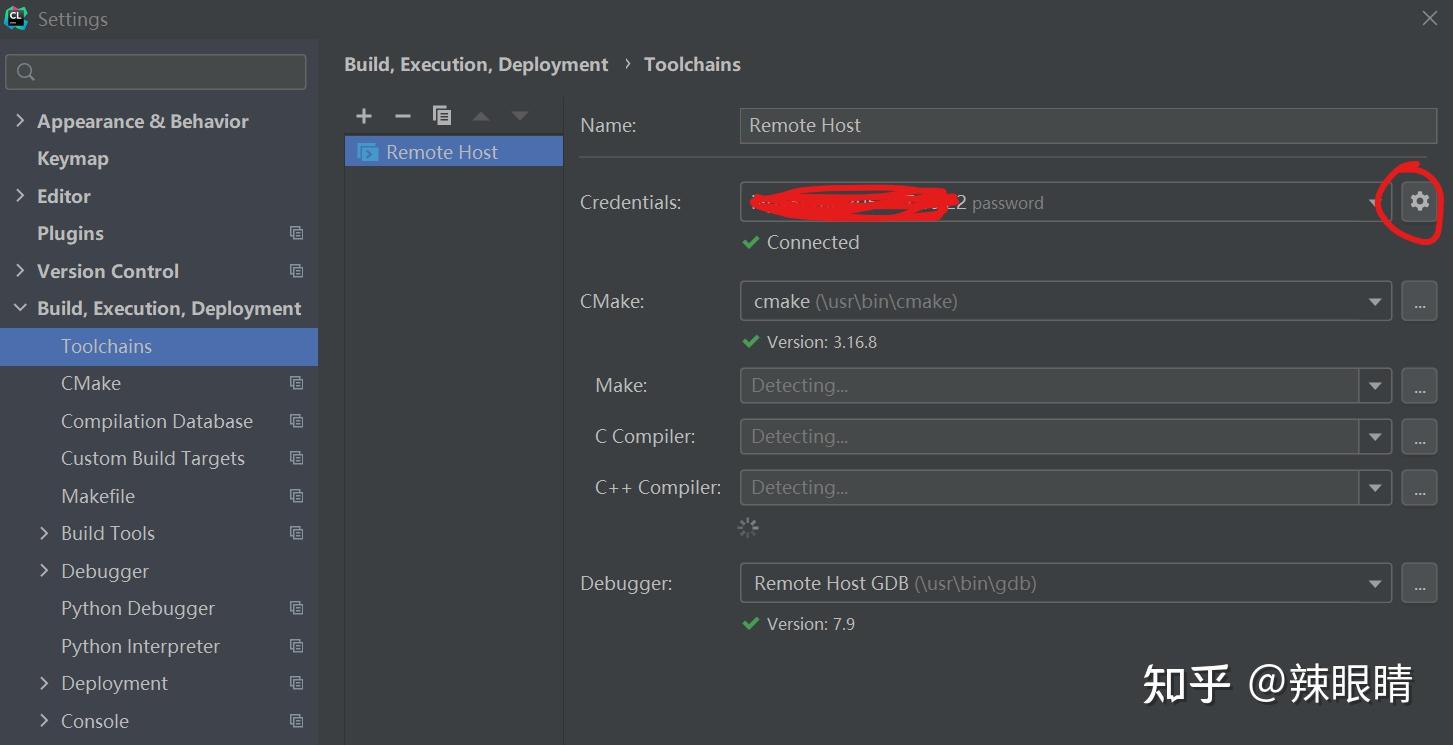Screen dimensions: 1453x745
Task: Move the toolchain down with arrow icon
Action: point(519,115)
